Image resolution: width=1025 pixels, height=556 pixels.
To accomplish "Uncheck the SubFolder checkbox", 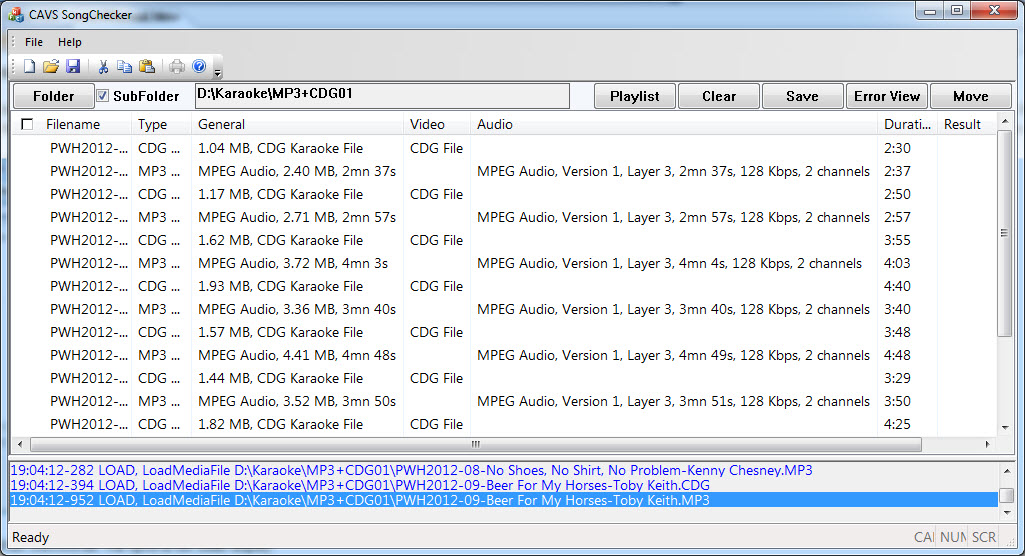I will (x=103, y=96).
